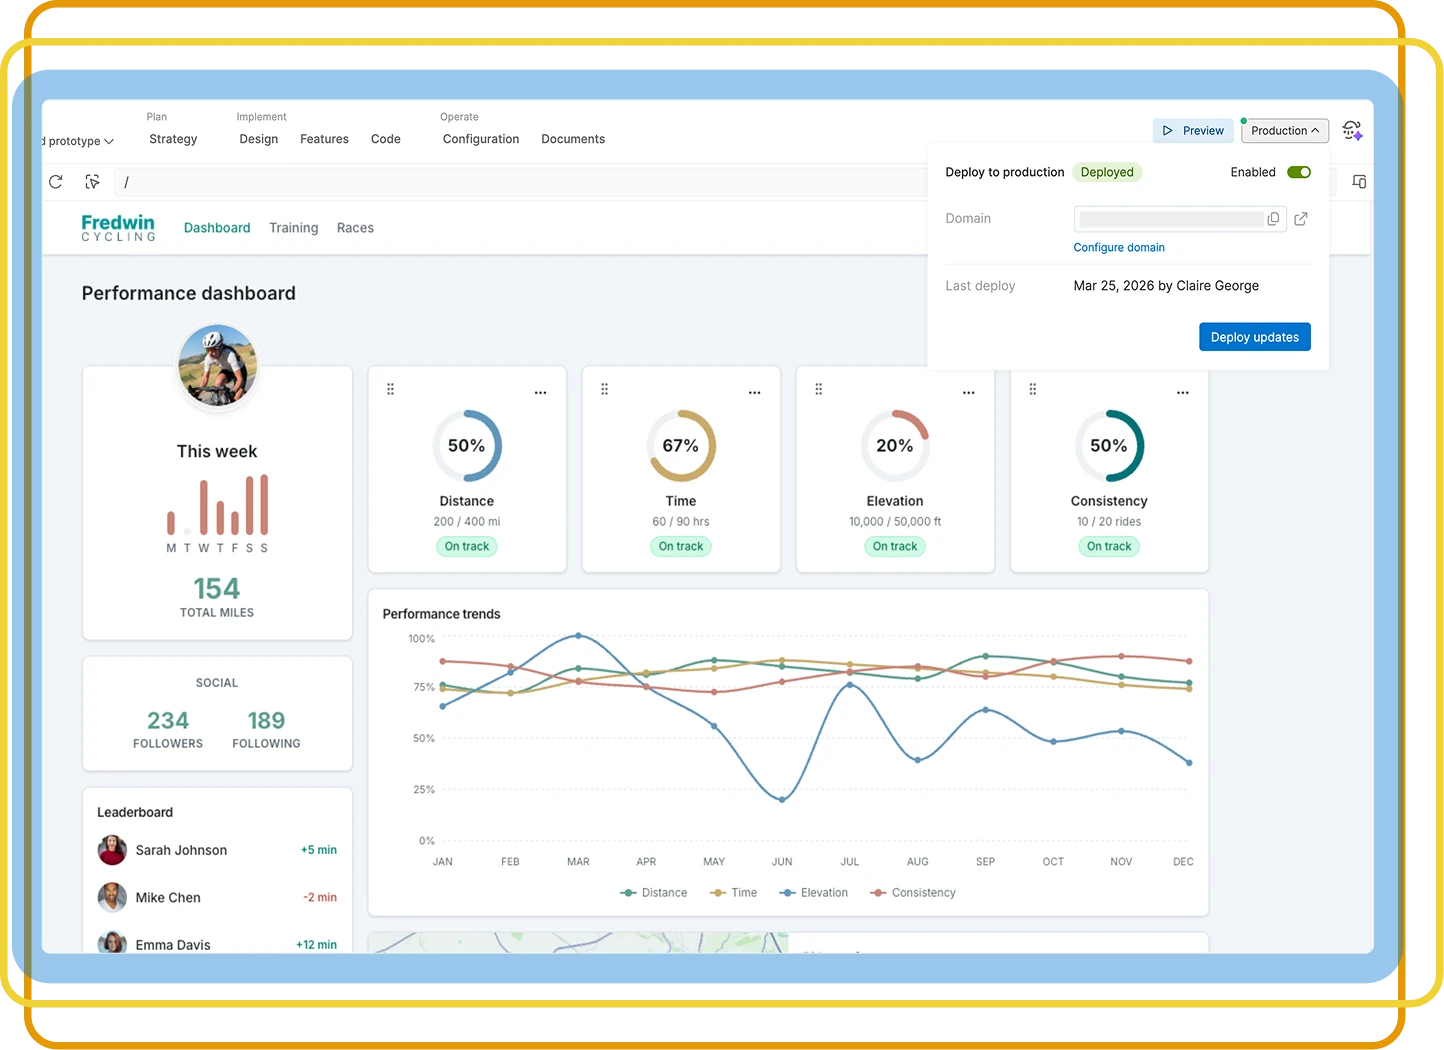Open the Elevation card more options menu

(969, 393)
